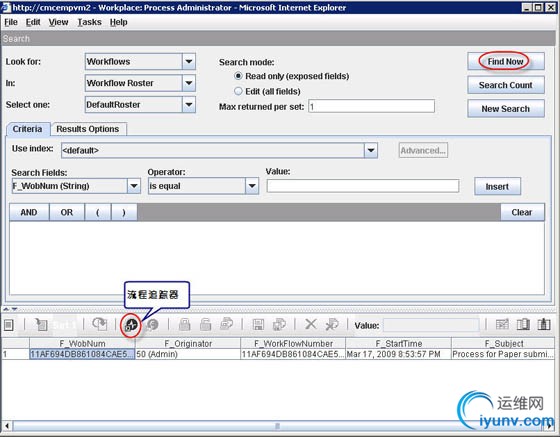Click the empty criteria expression area
The width and height of the screenshot is (560, 437).
point(277,258)
